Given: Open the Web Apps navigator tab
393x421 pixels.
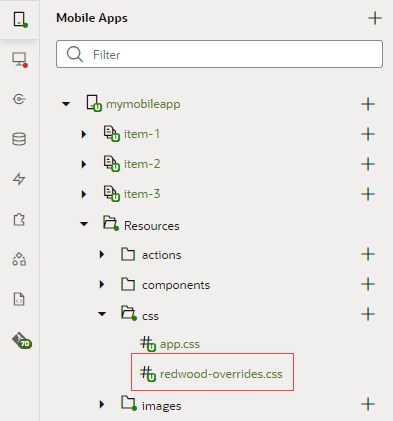Looking at the screenshot, I should 20,60.
